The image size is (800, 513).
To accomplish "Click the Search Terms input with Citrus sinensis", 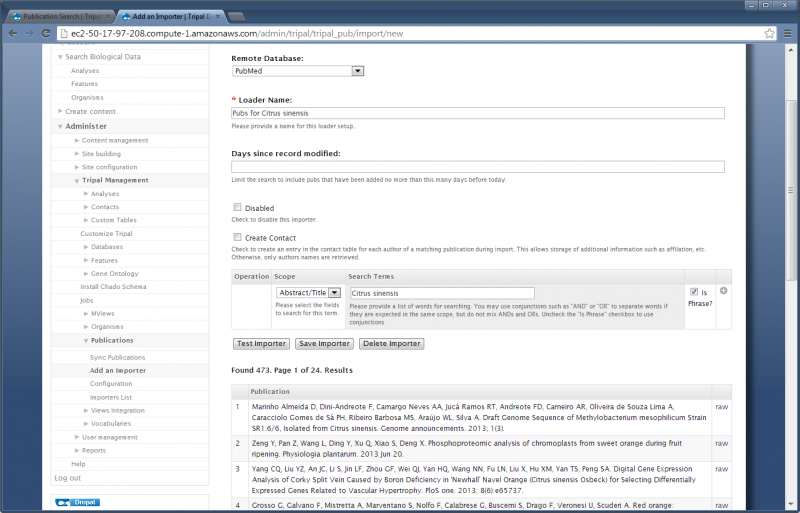I will point(442,293).
